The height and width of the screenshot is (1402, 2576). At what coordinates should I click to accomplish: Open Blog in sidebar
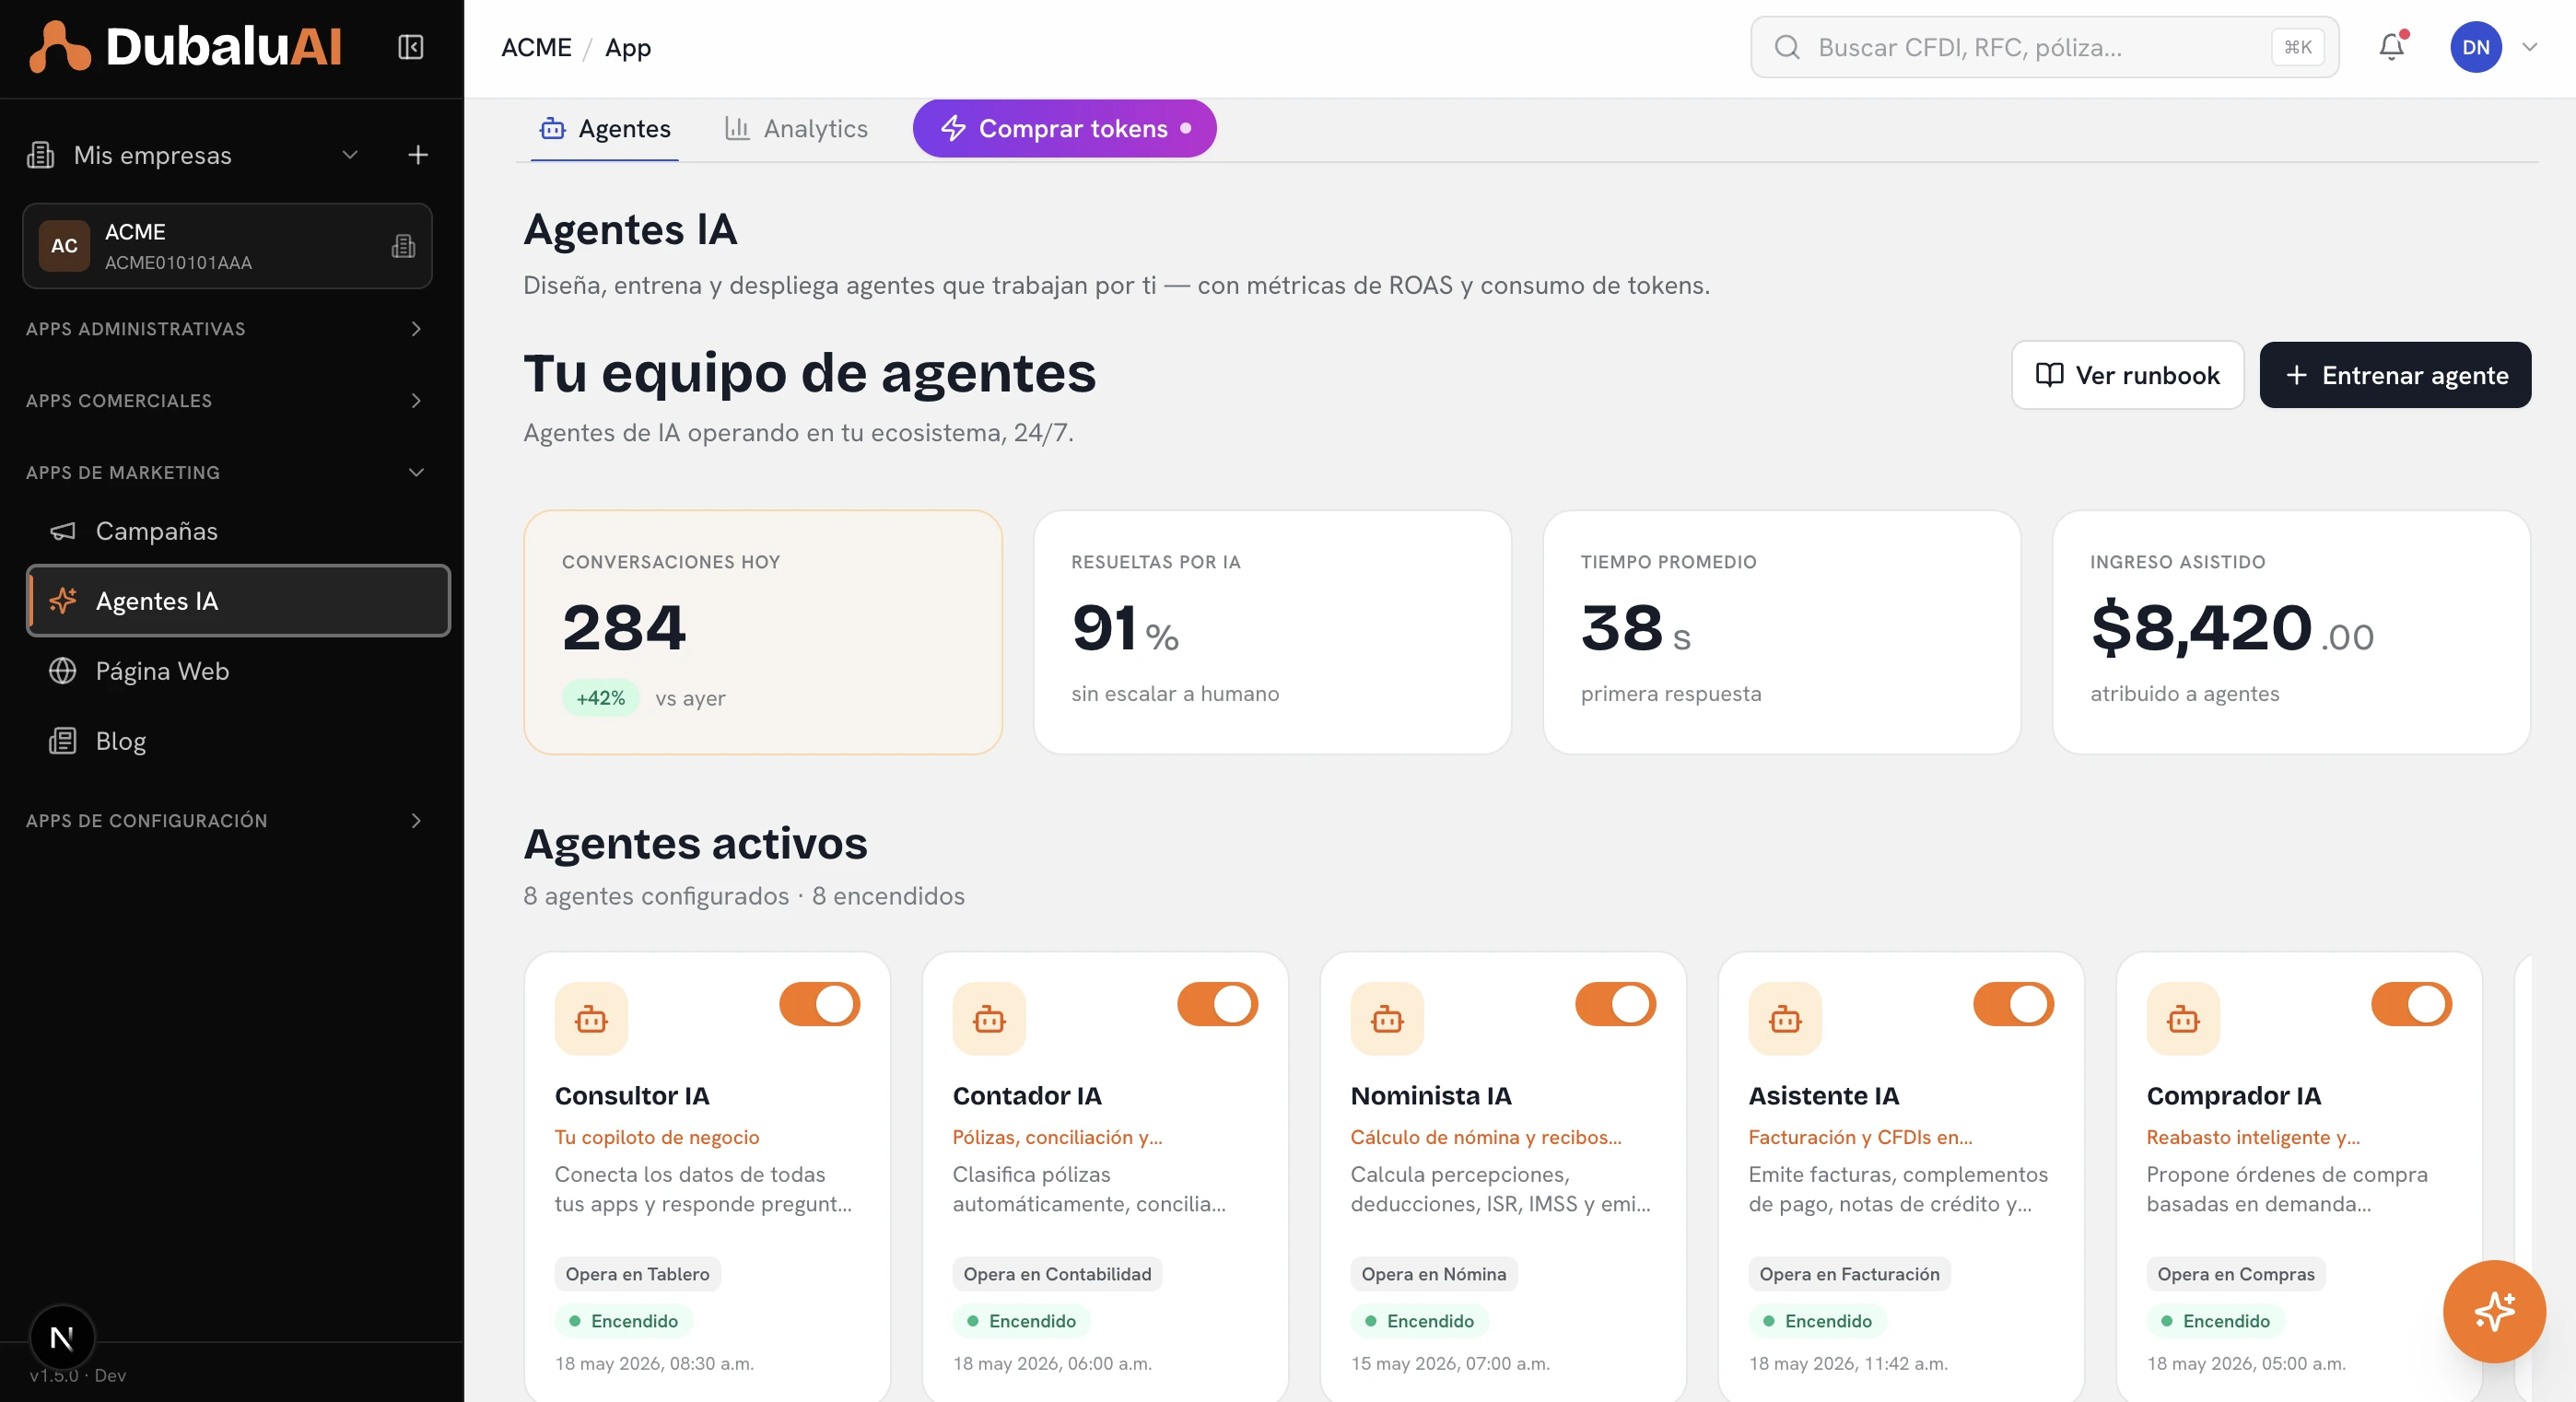tap(238, 741)
